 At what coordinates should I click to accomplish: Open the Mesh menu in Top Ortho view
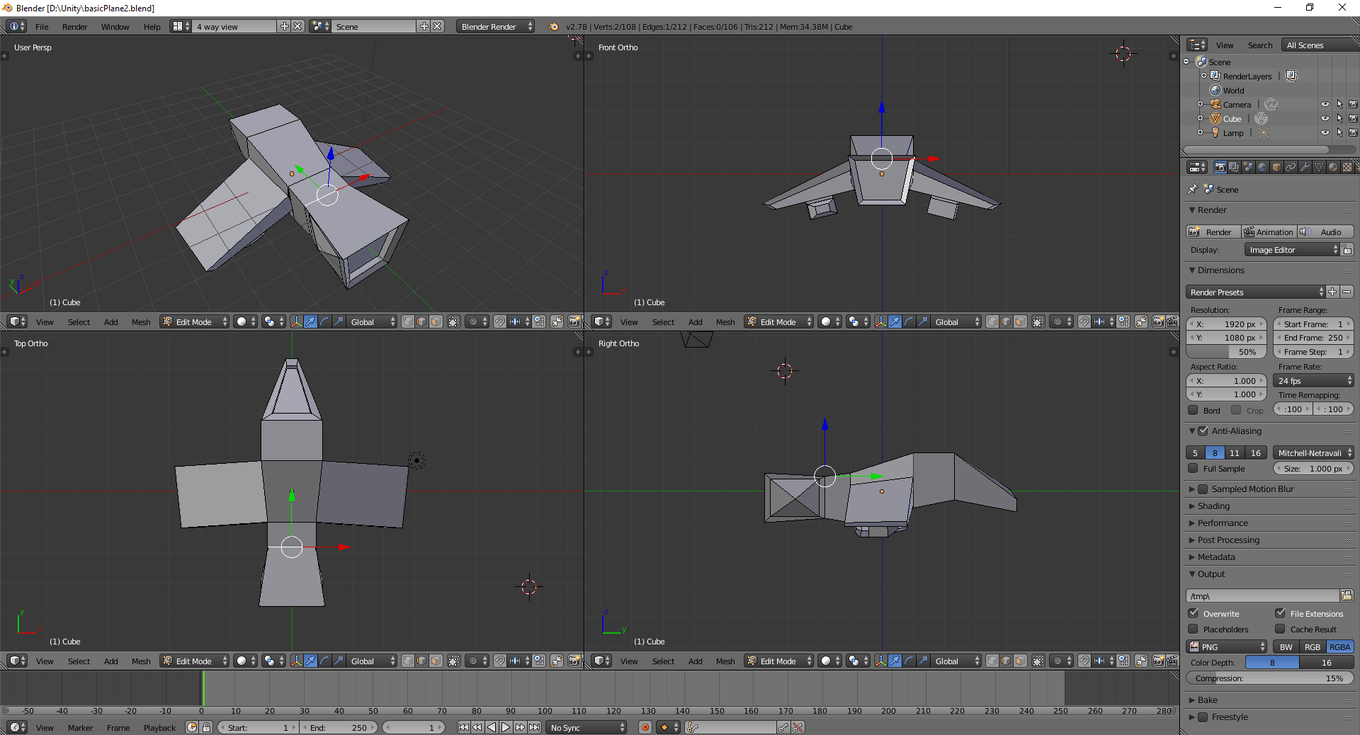(141, 661)
